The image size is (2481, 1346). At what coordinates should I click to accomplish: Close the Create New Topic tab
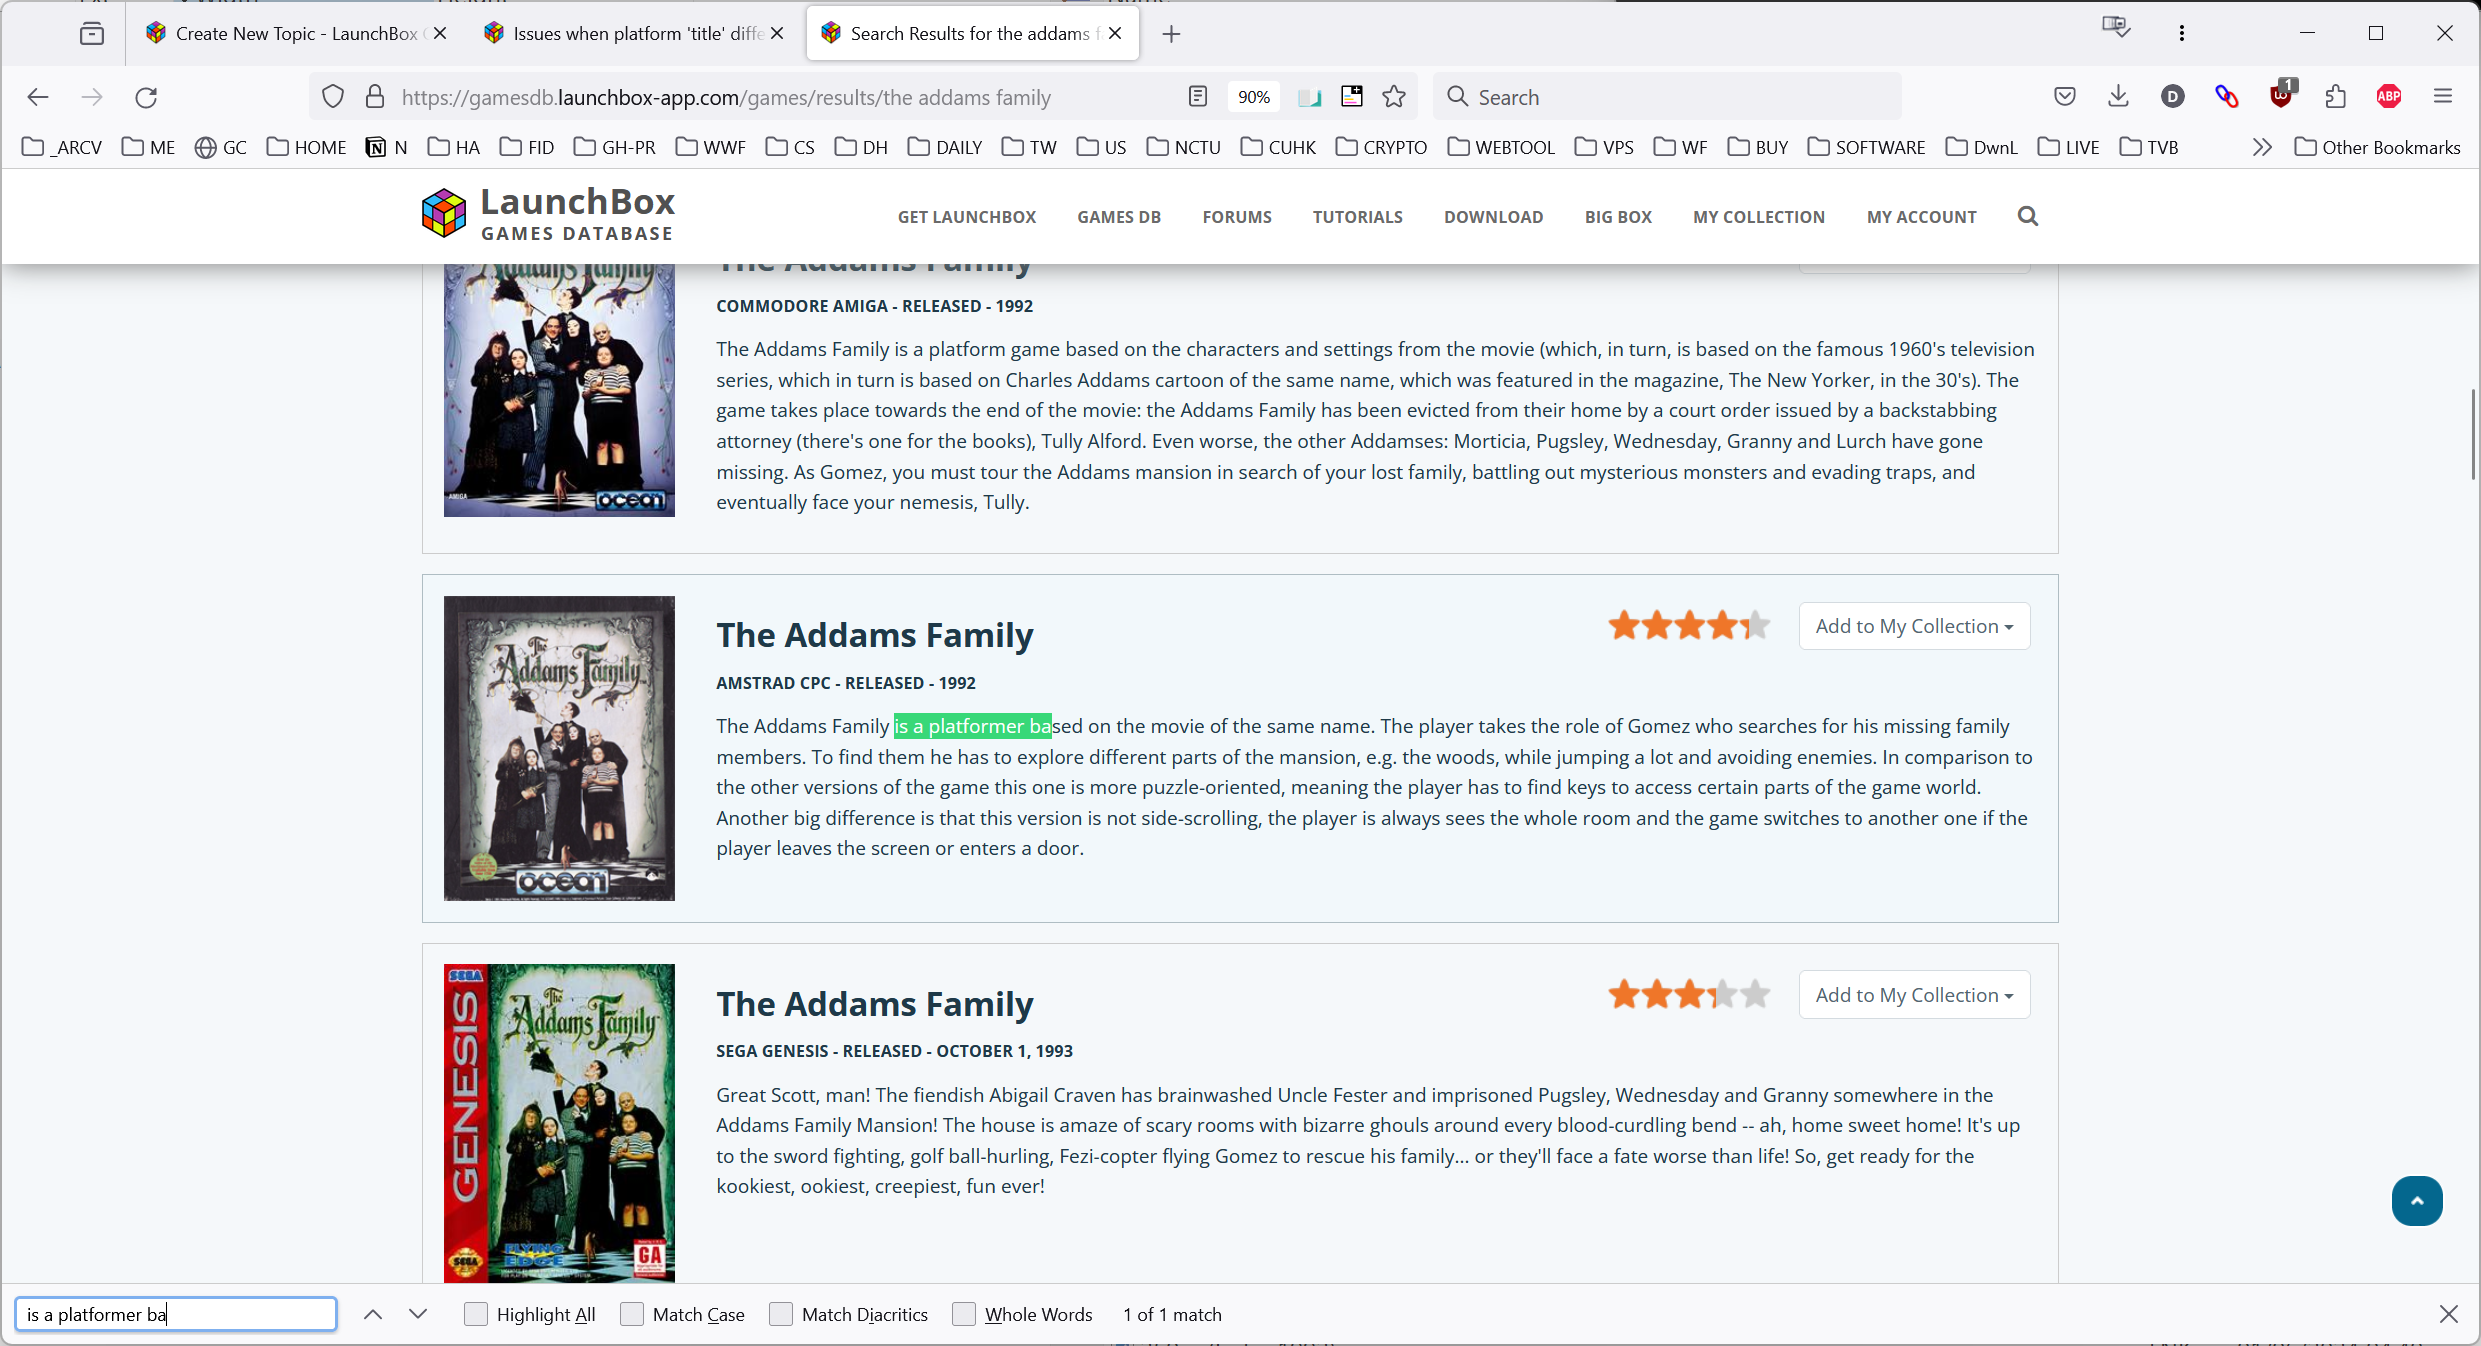(440, 33)
